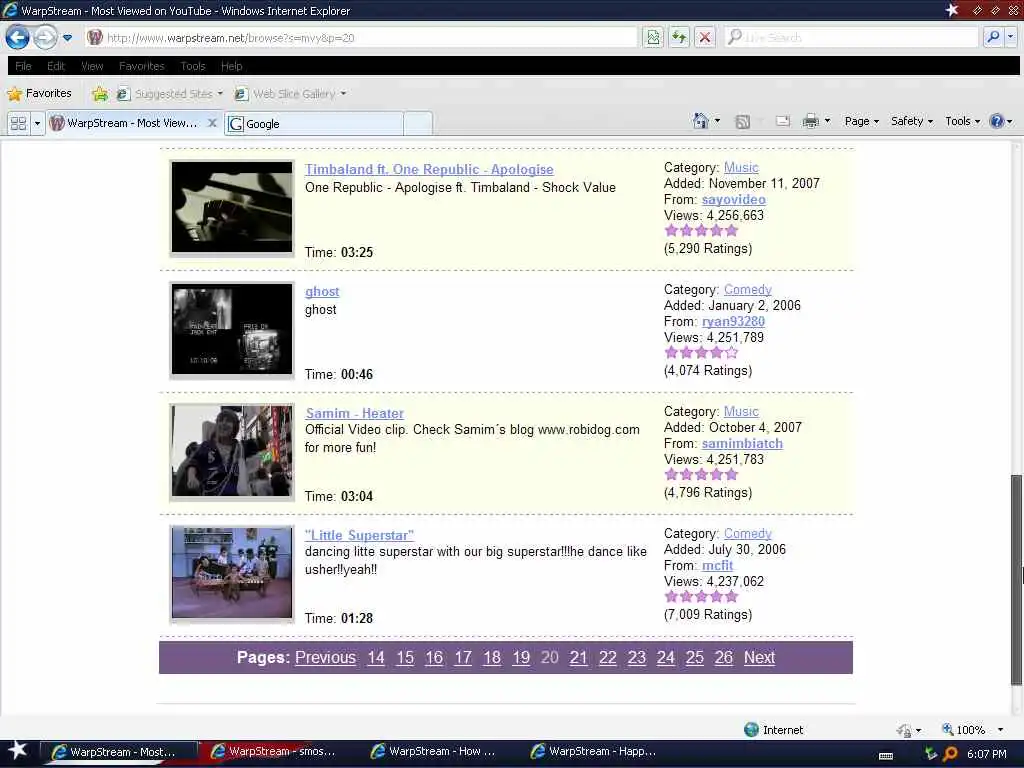The image size is (1024, 768).
Task: Click the Internet zone globe icon
Action: (x=751, y=729)
